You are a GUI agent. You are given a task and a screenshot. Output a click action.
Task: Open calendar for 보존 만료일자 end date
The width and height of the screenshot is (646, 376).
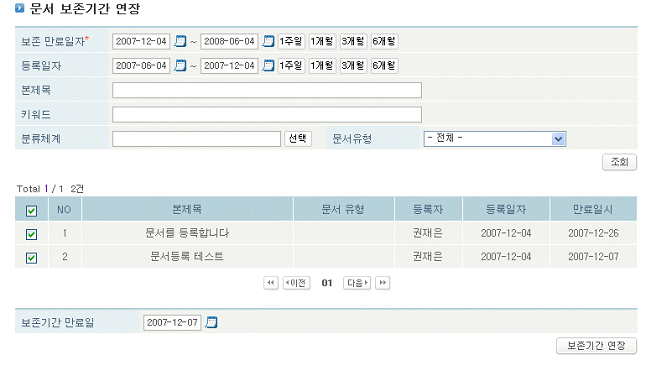268,41
